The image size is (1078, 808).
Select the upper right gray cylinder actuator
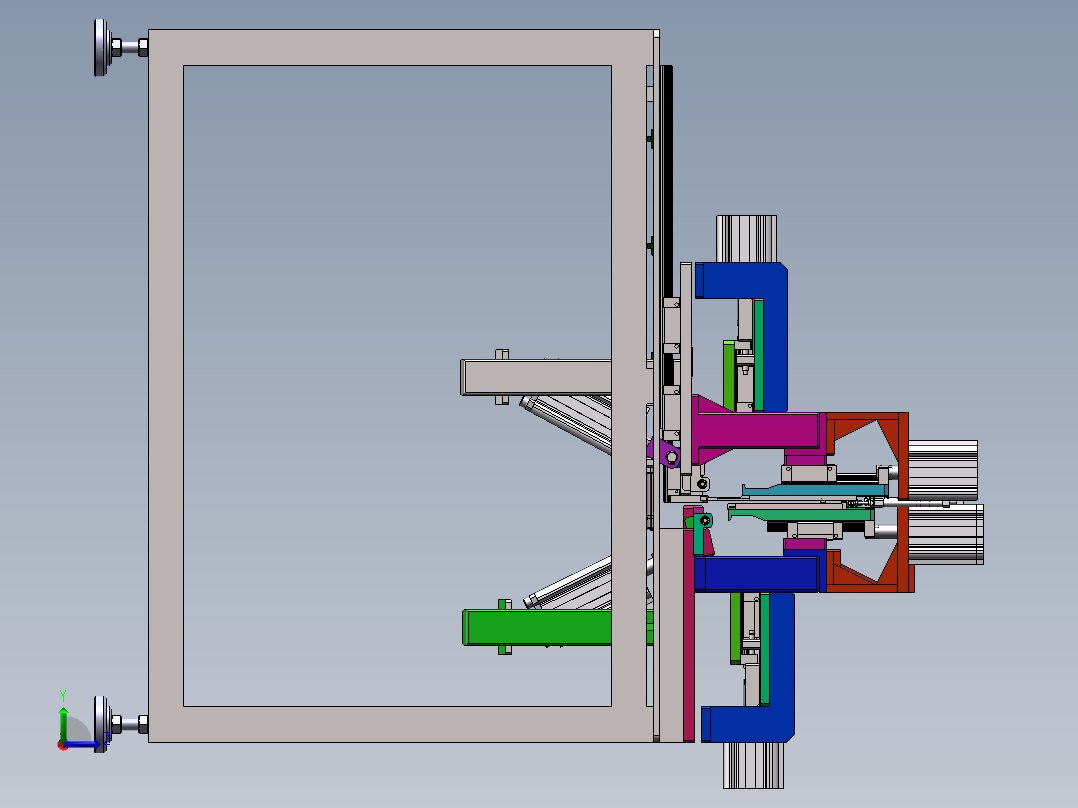tap(943, 470)
